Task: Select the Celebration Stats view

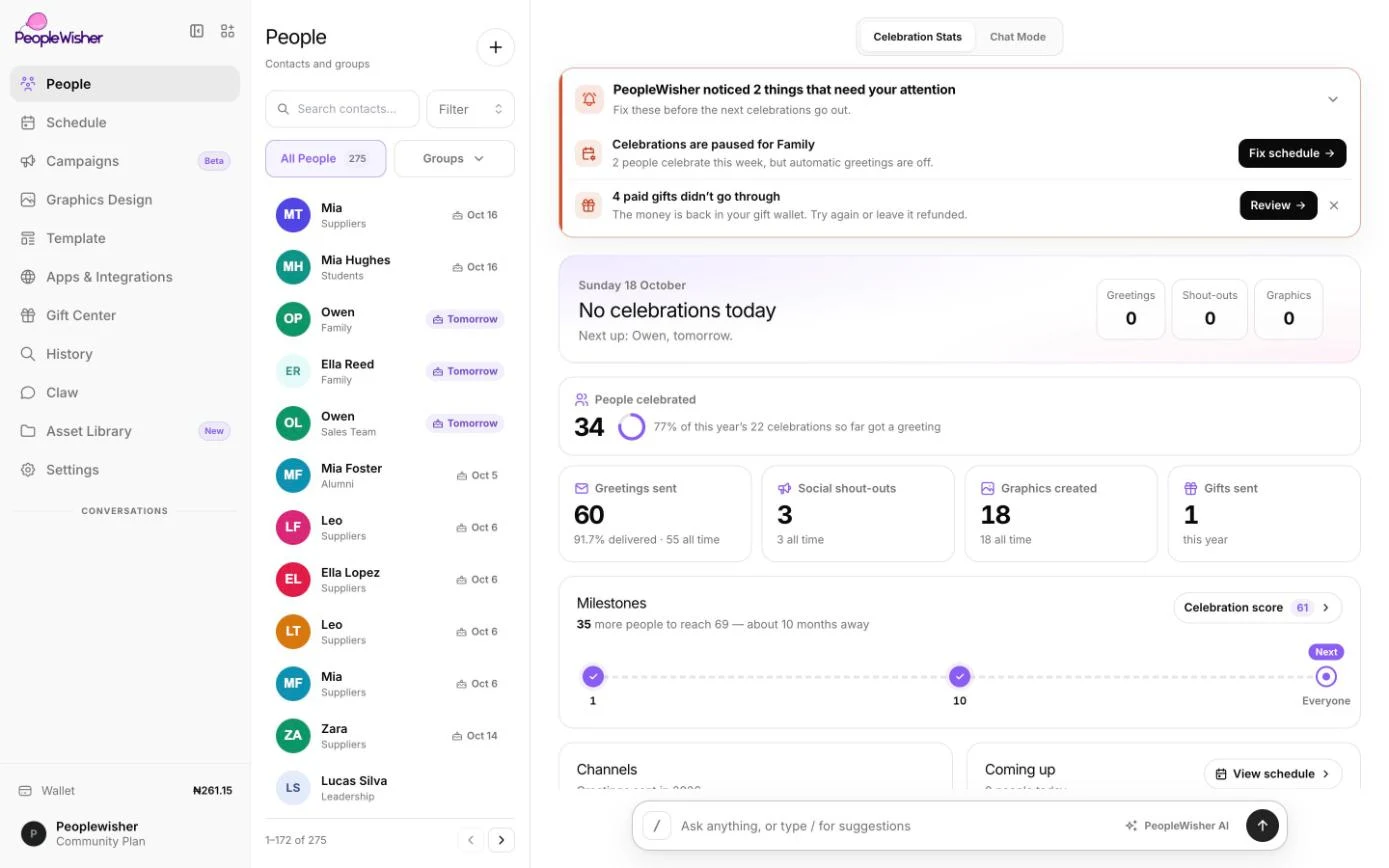Action: 917,37
